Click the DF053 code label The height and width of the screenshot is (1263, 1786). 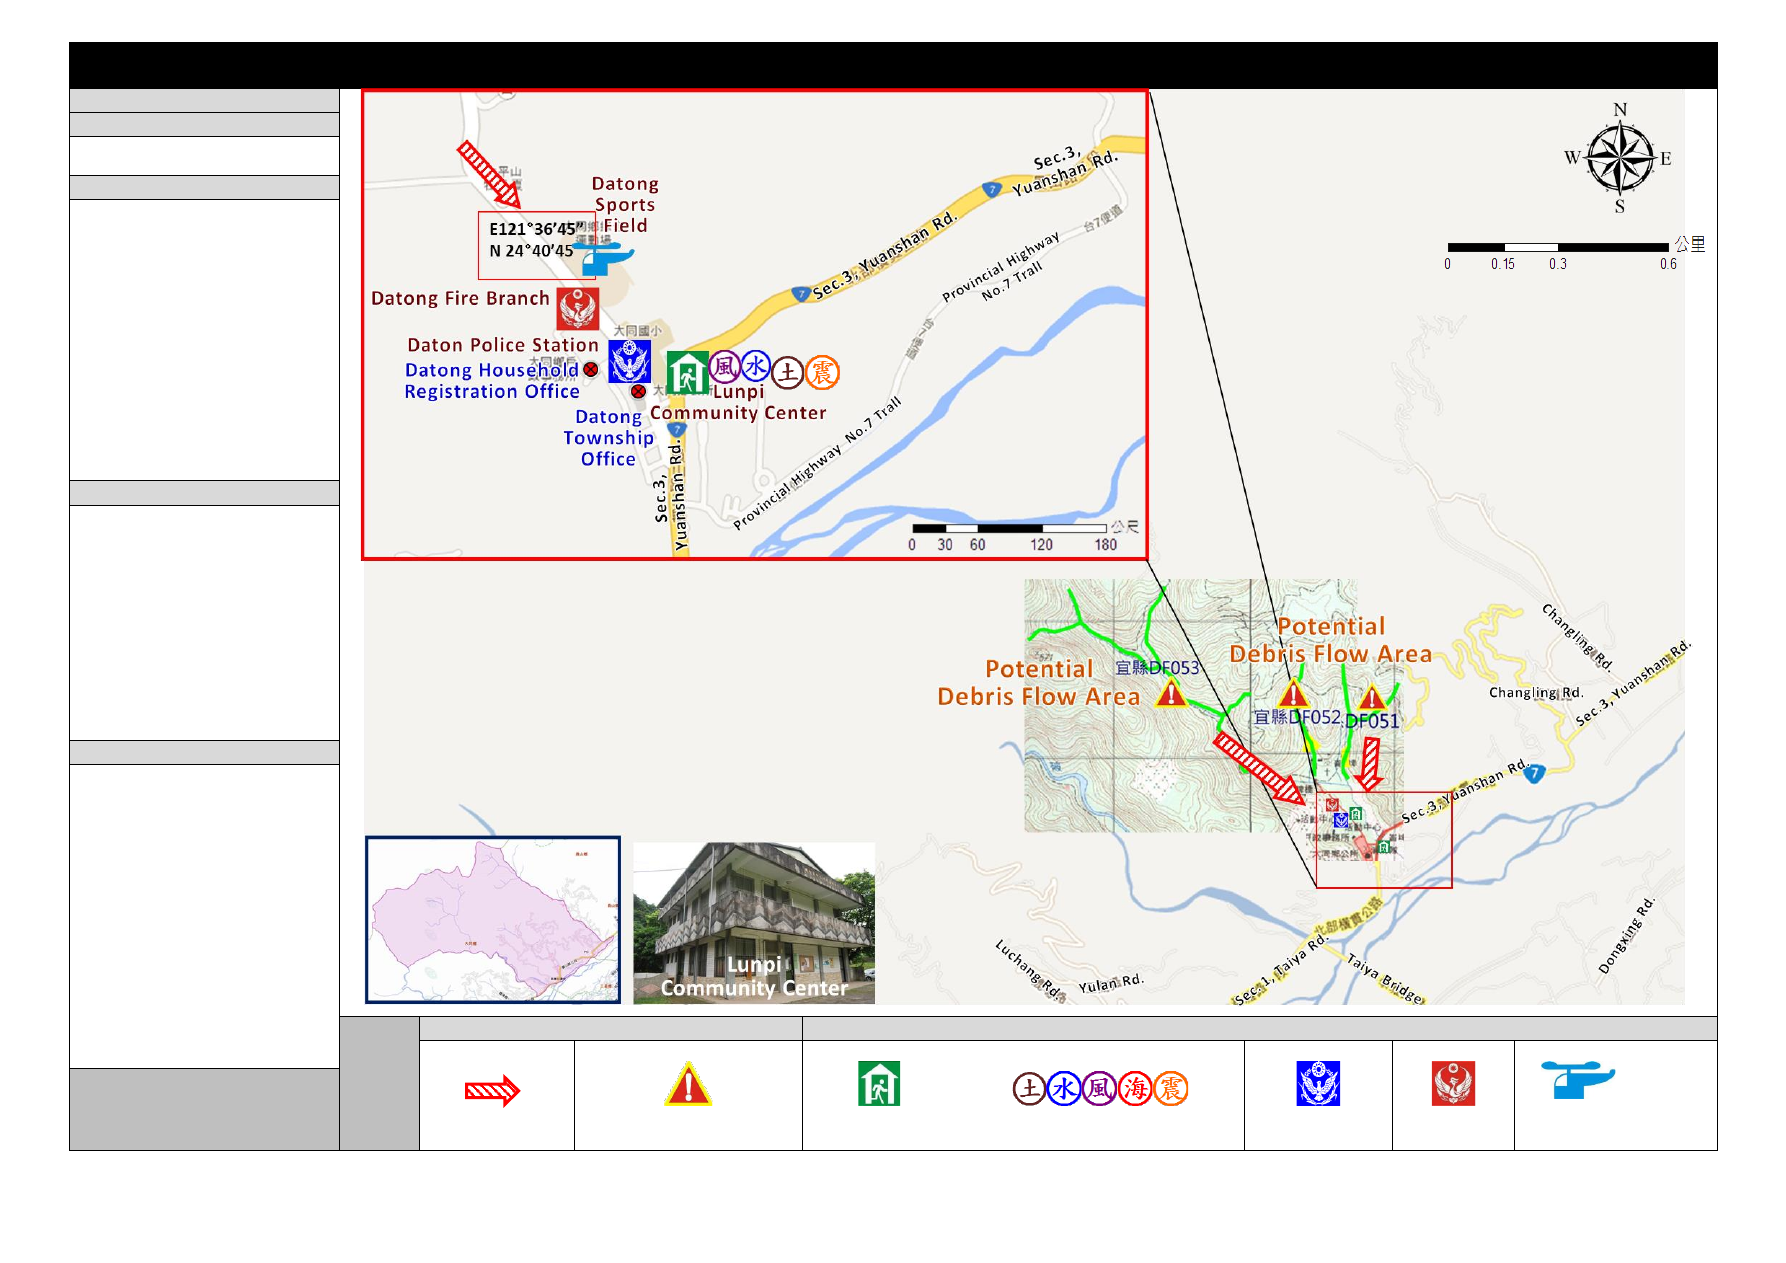pyautogui.click(x=1158, y=667)
